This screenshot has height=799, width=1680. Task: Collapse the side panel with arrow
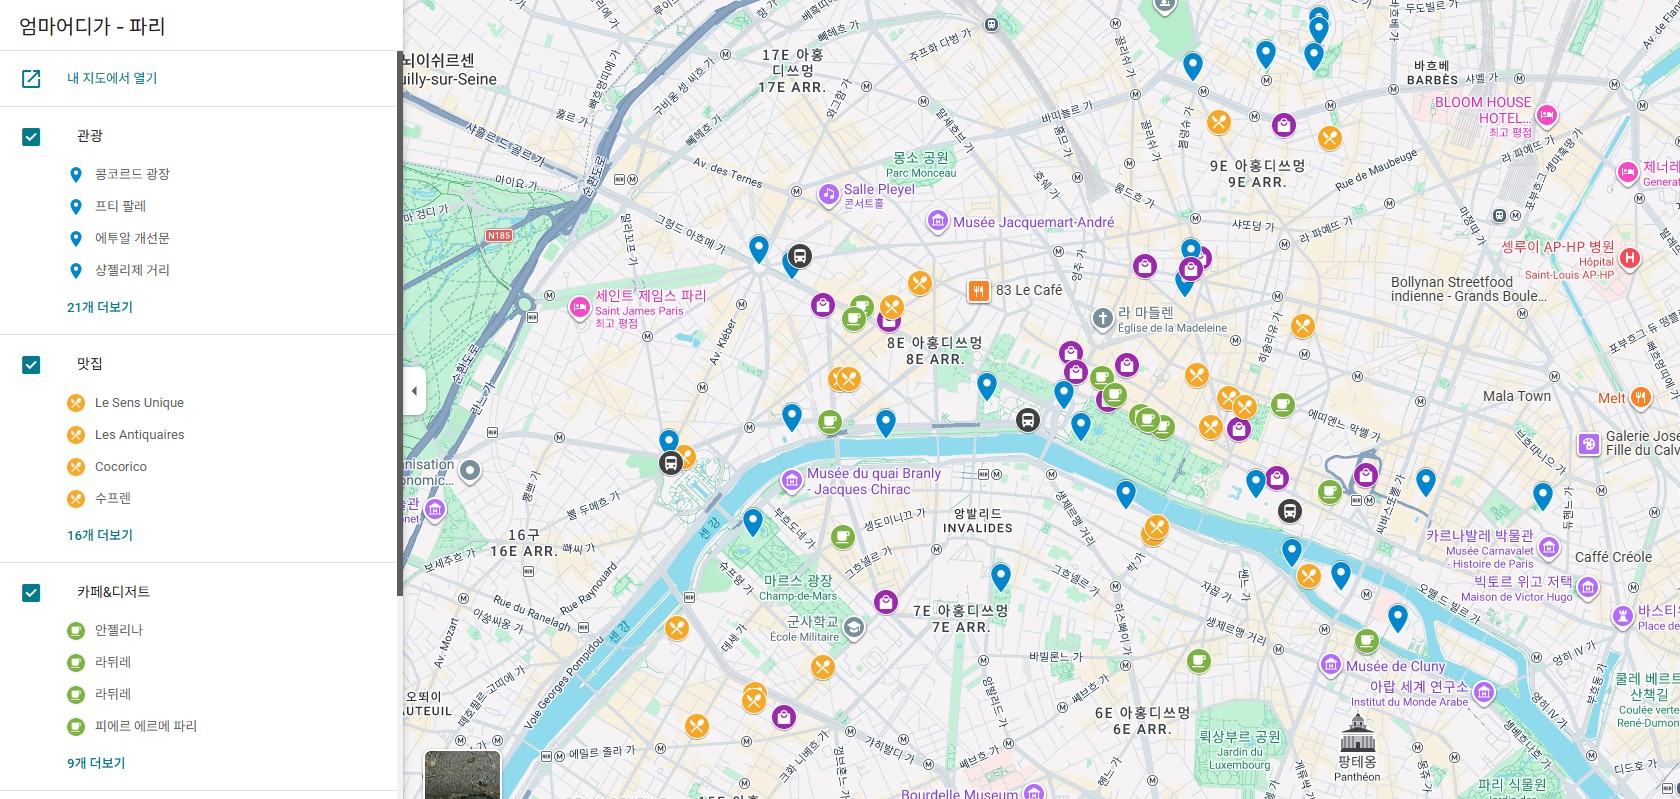(414, 391)
